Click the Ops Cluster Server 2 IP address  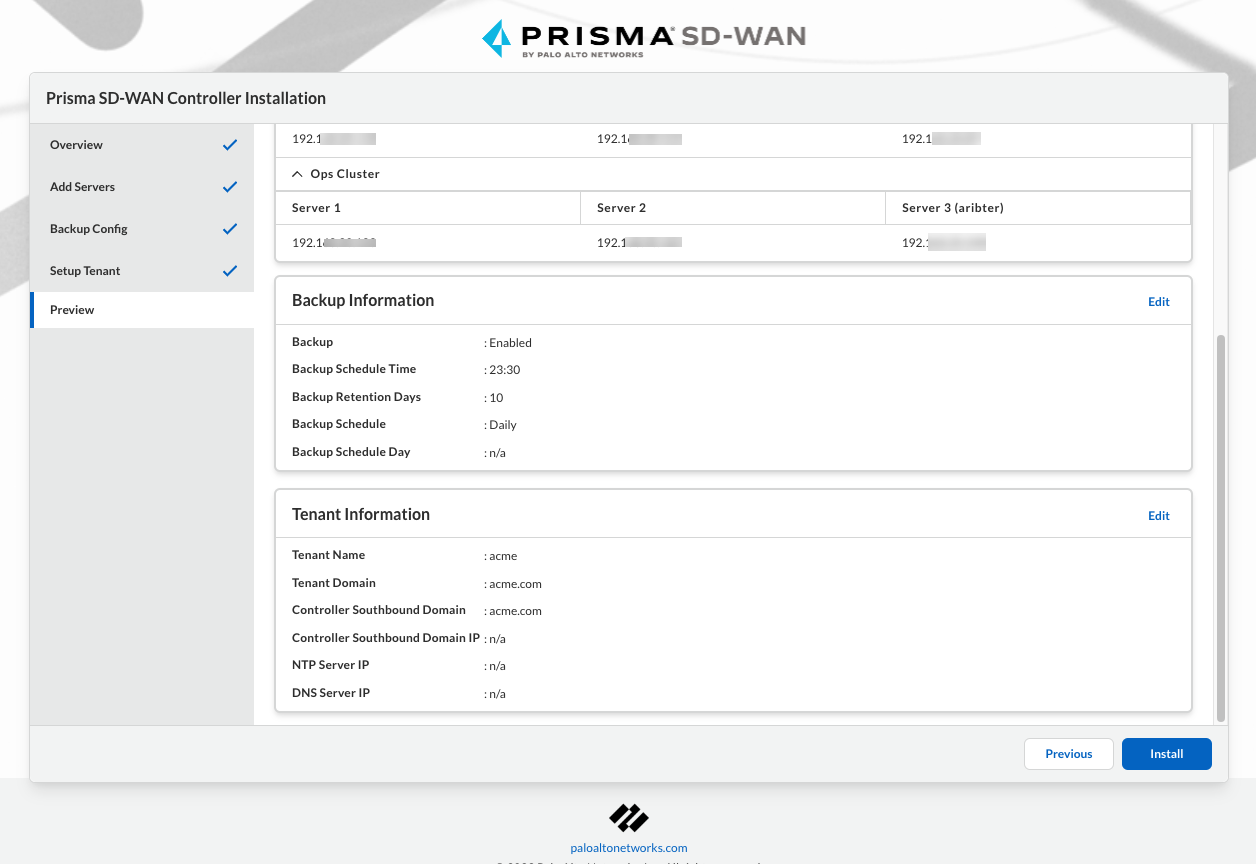(x=639, y=243)
